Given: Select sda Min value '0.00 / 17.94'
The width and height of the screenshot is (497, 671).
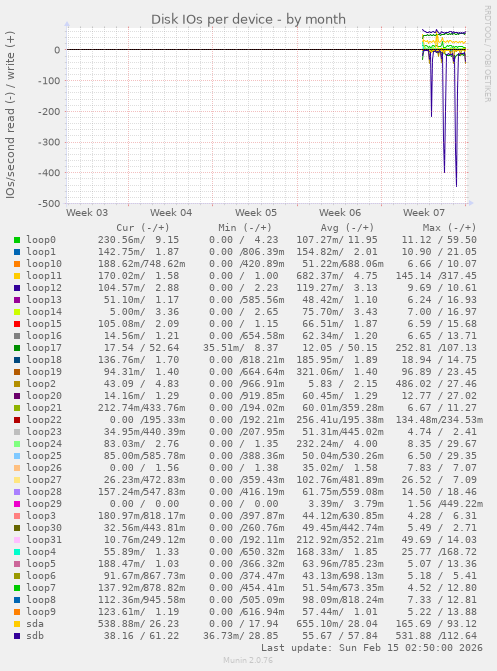Looking at the screenshot, I should tap(244, 623).
